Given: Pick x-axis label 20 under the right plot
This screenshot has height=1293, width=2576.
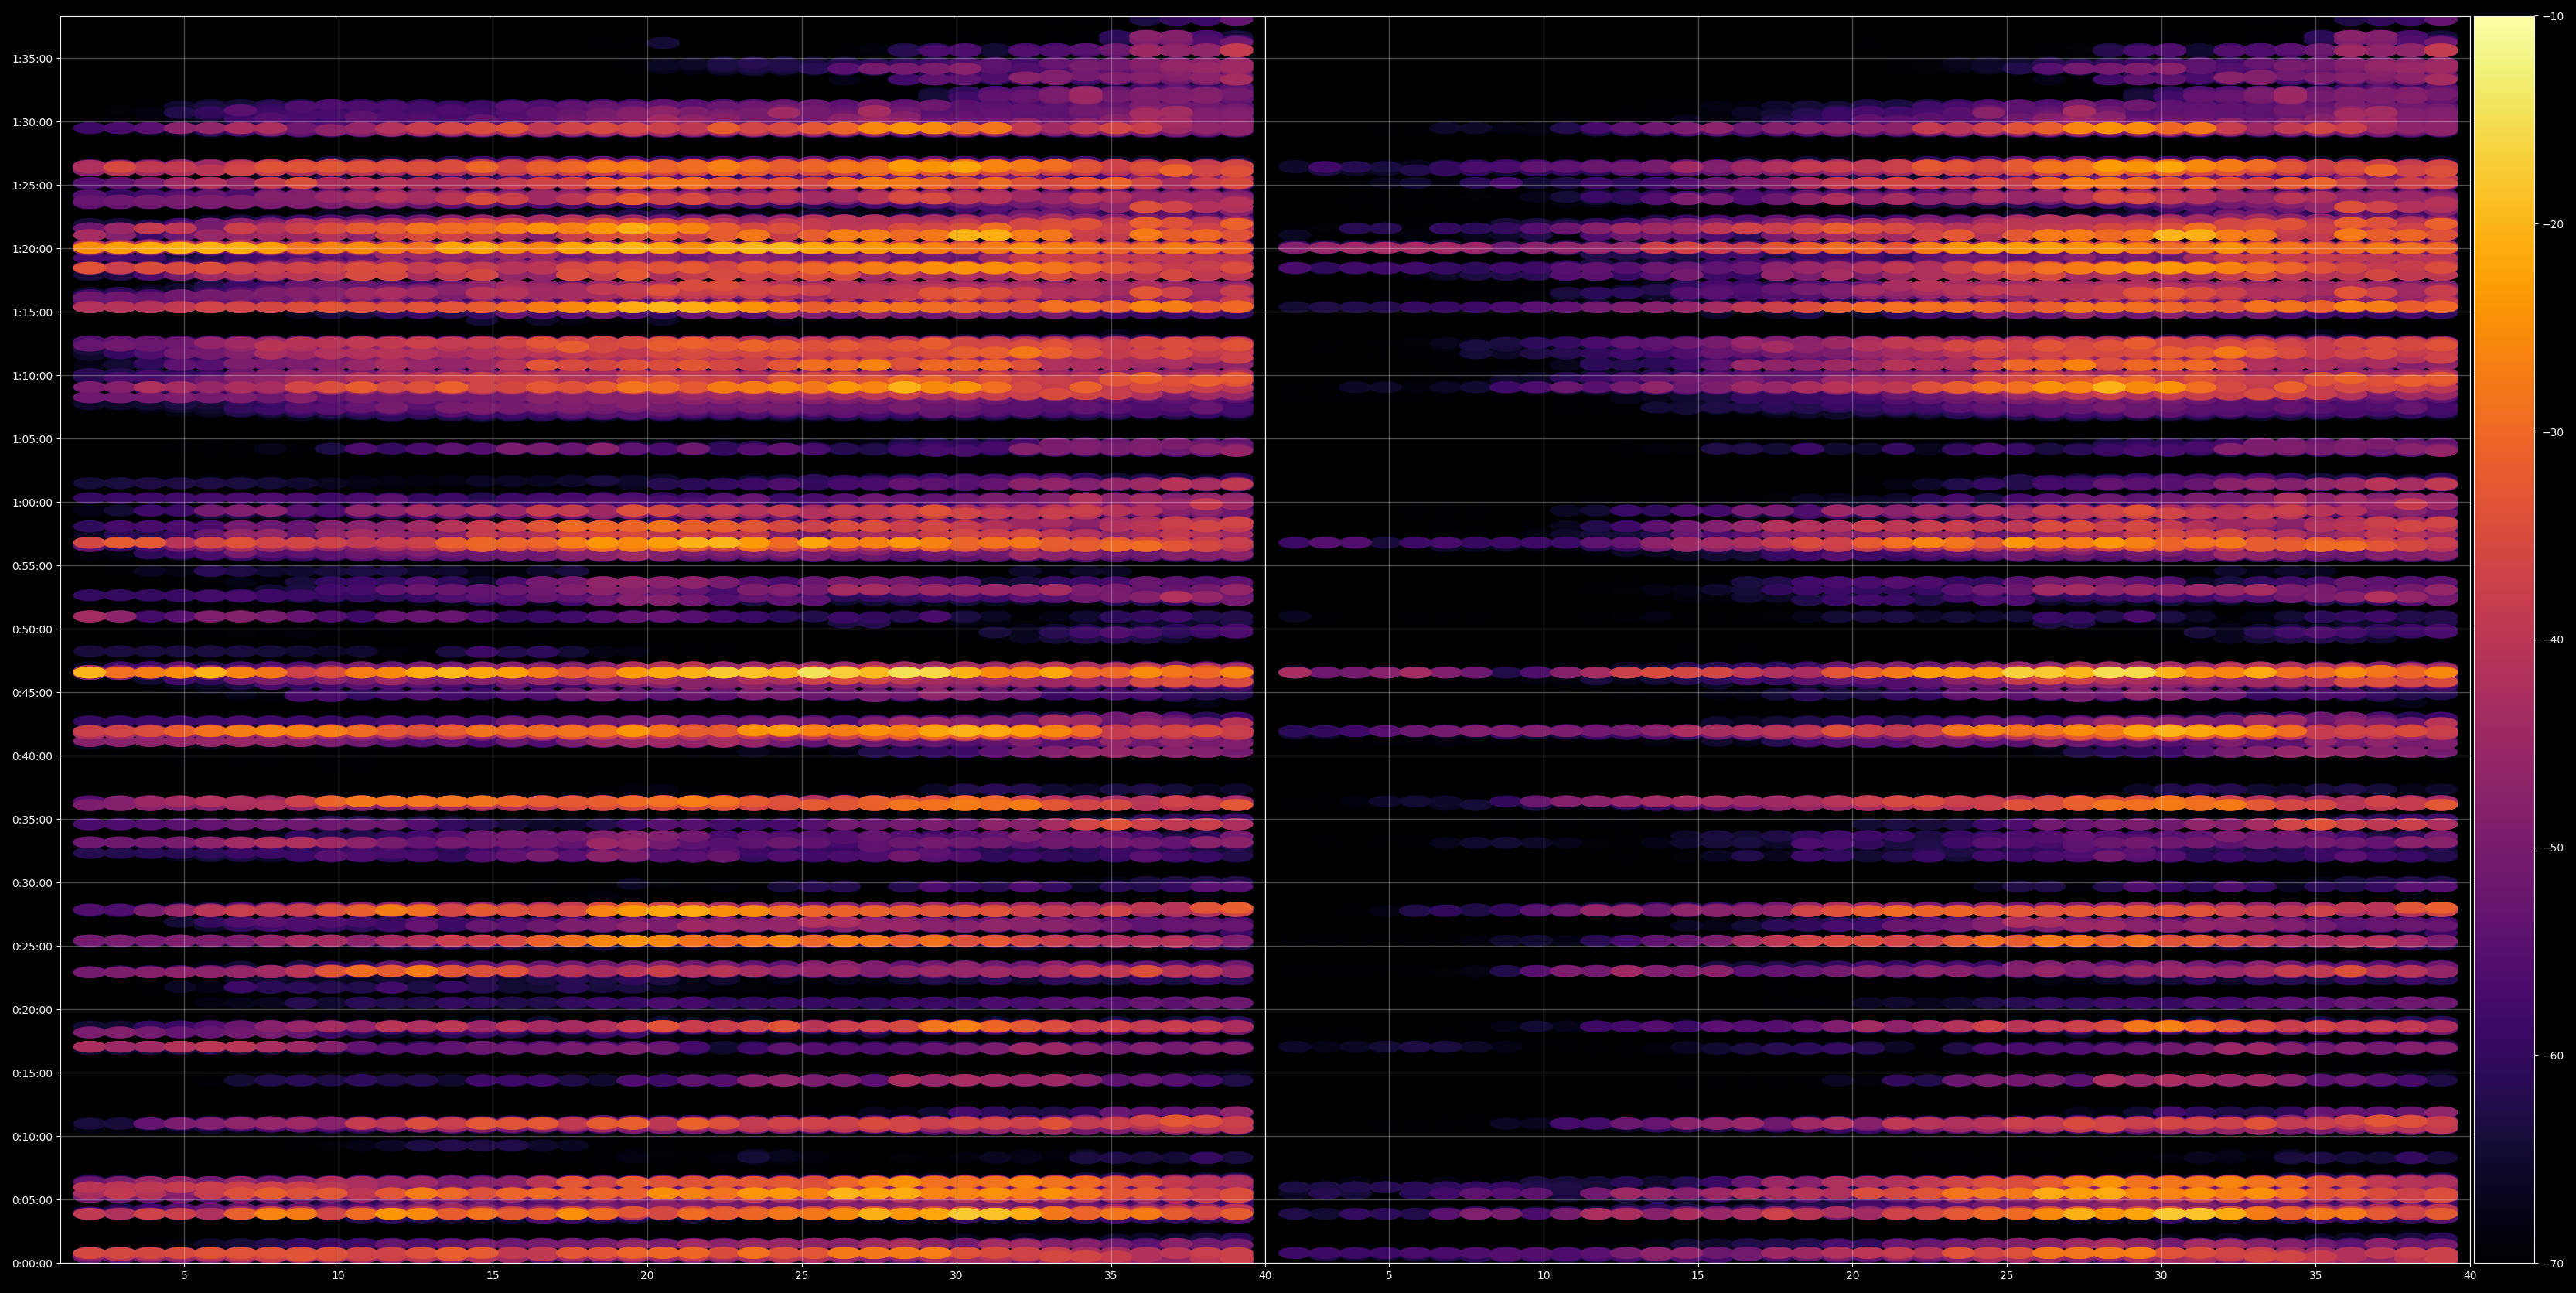Looking at the screenshot, I should 1852,1276.
